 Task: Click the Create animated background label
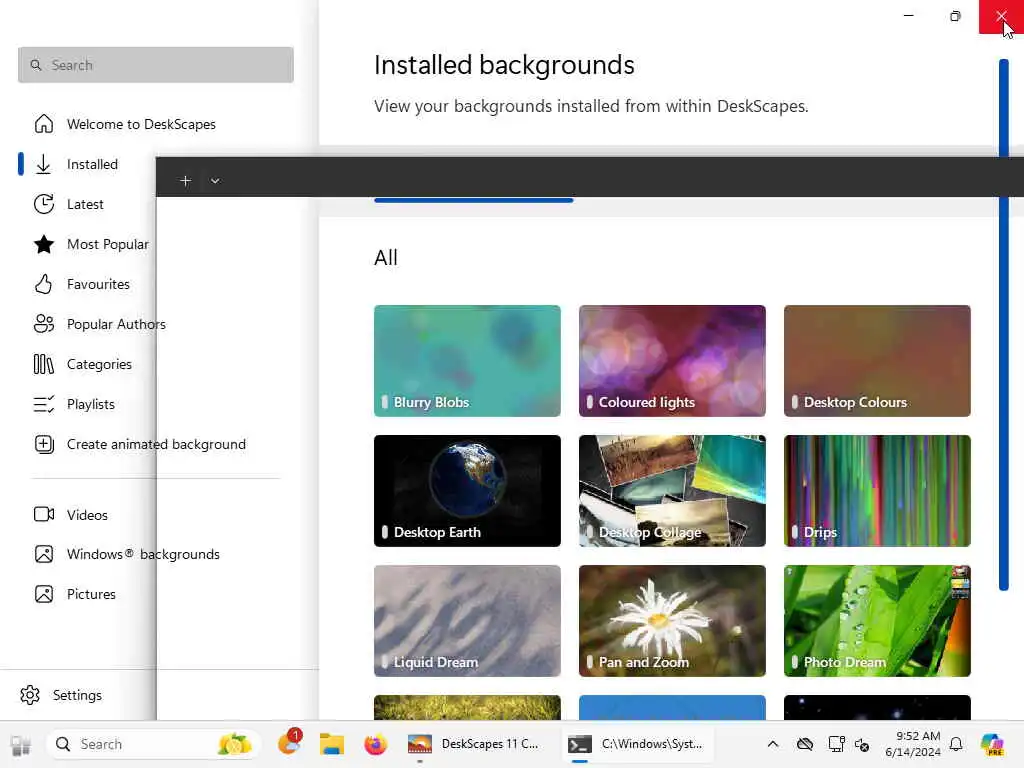pyautogui.click(x=156, y=444)
